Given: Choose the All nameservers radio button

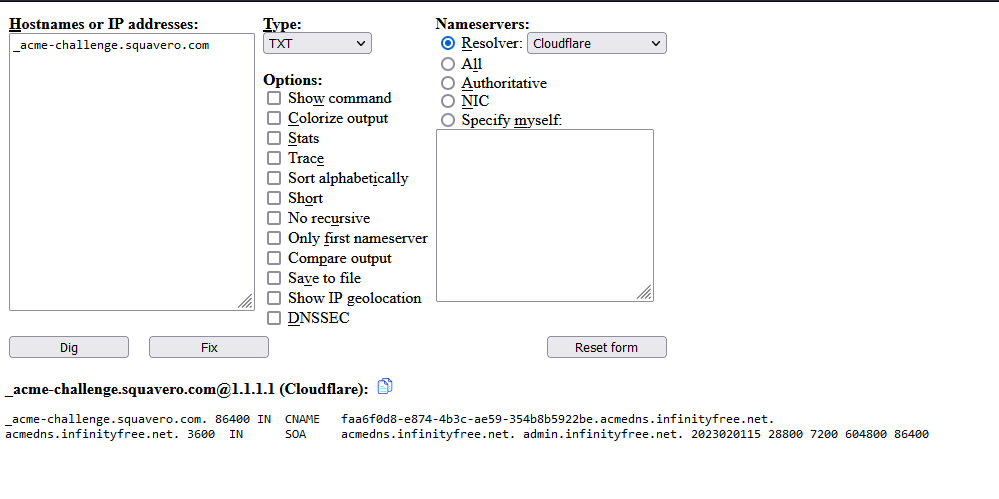Looking at the screenshot, I should tap(448, 64).
